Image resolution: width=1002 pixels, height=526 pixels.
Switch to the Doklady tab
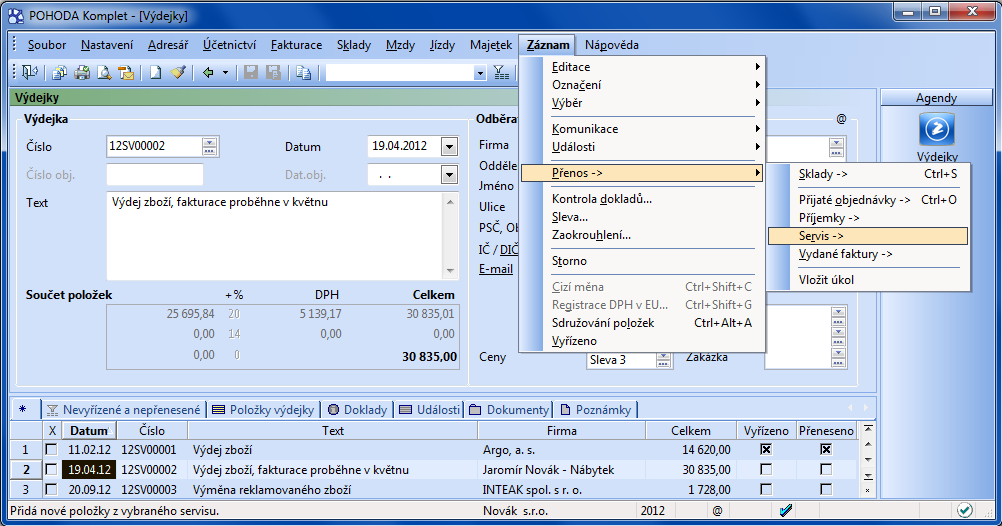coord(357,410)
